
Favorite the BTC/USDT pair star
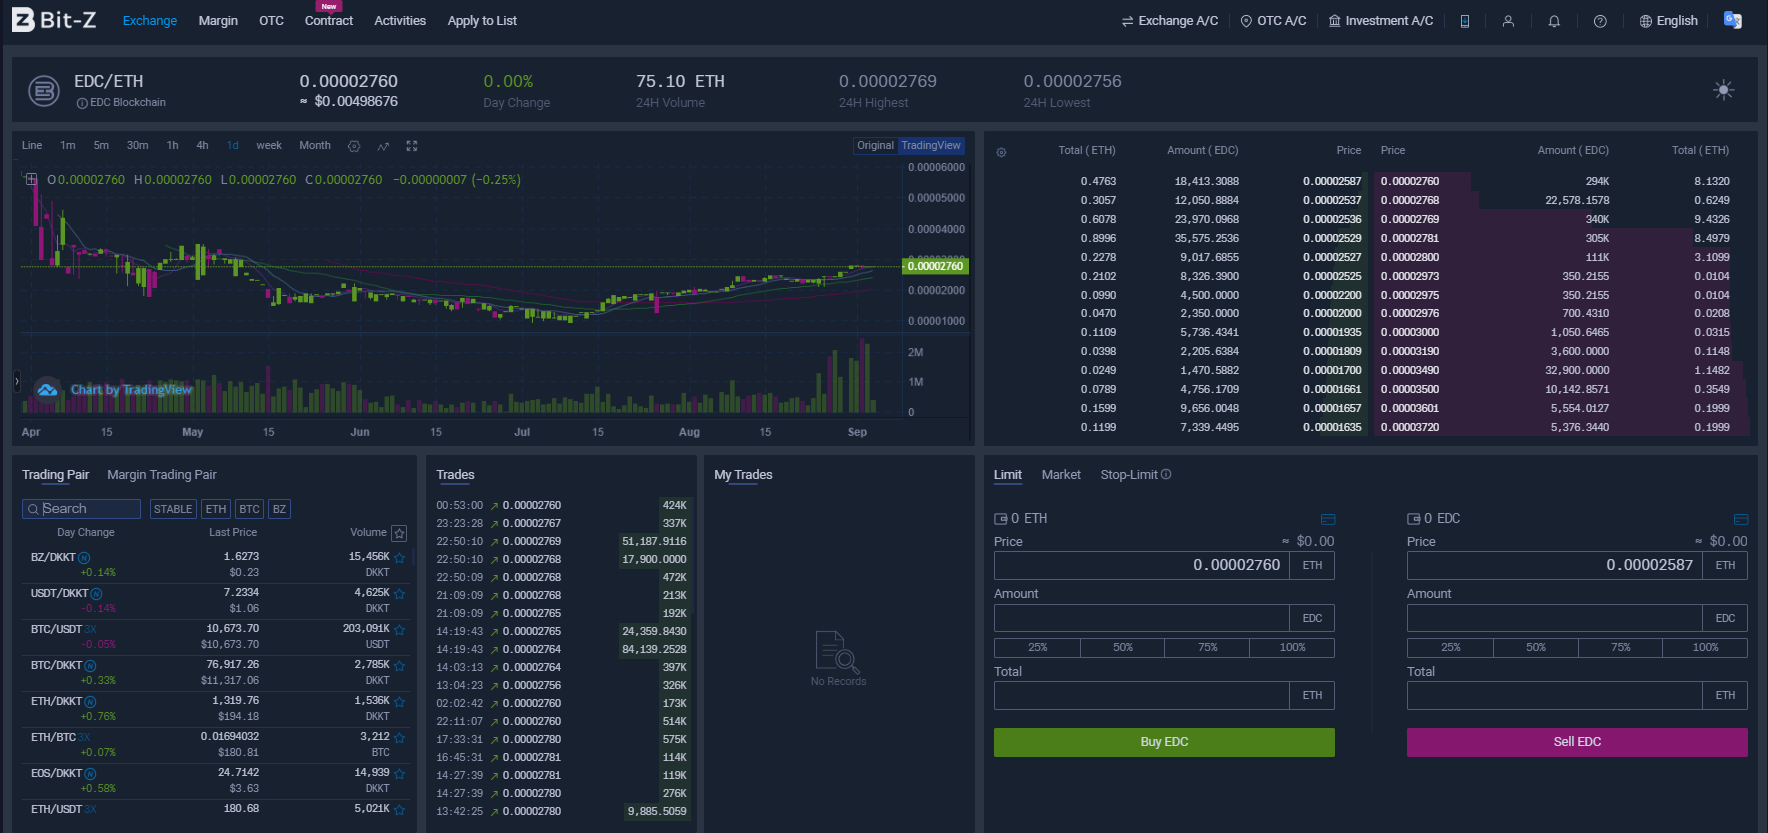[x=400, y=630]
